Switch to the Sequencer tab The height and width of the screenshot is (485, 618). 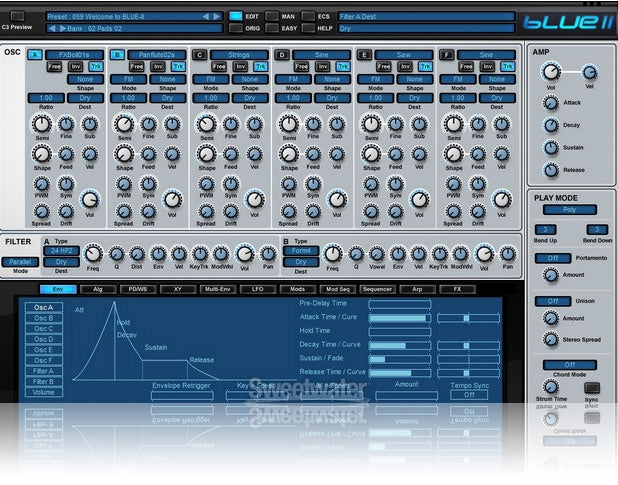[377, 289]
